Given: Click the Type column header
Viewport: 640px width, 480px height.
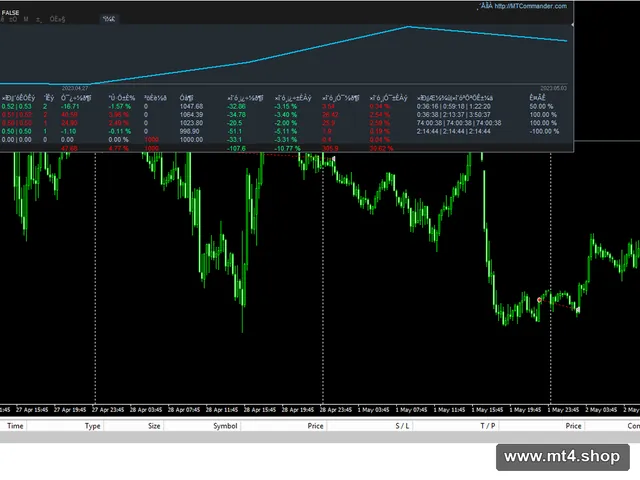Looking at the screenshot, I should tap(93, 426).
